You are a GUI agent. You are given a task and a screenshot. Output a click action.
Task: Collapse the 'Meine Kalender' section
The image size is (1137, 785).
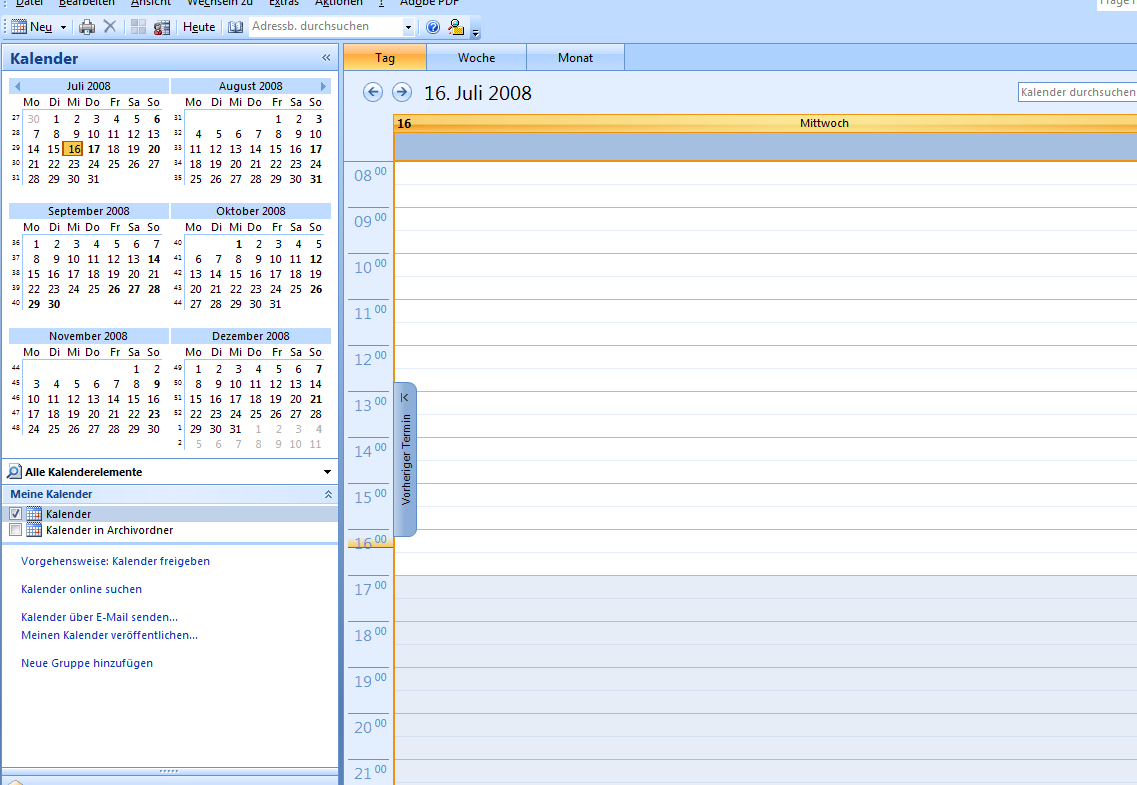[328, 494]
